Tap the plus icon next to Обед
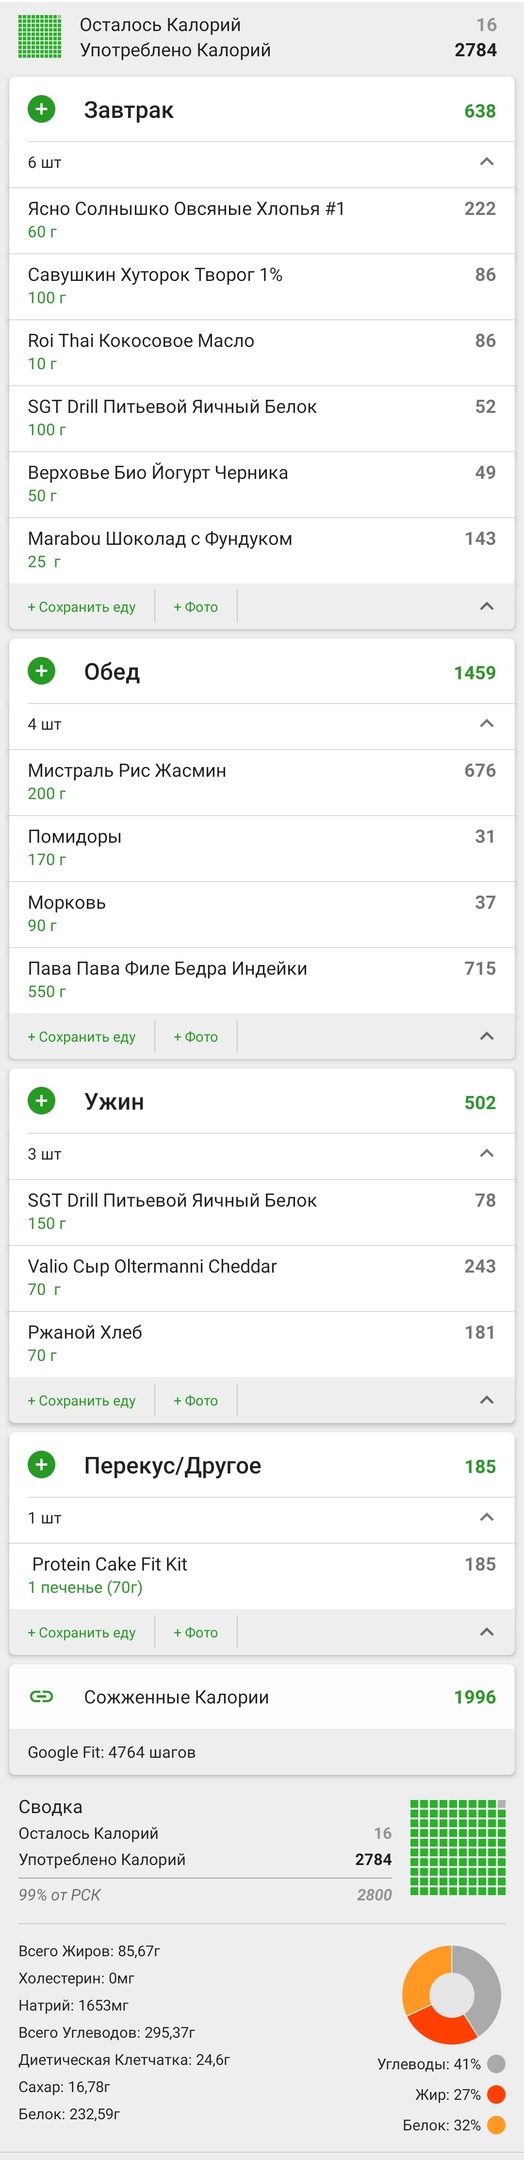This screenshot has width=524, height=2160. (x=41, y=671)
